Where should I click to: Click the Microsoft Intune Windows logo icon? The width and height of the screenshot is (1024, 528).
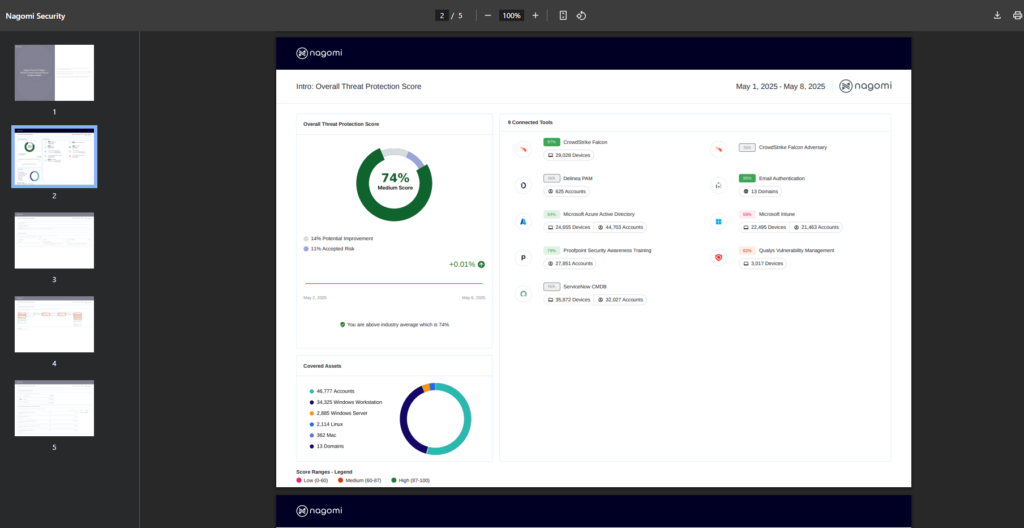click(x=718, y=222)
